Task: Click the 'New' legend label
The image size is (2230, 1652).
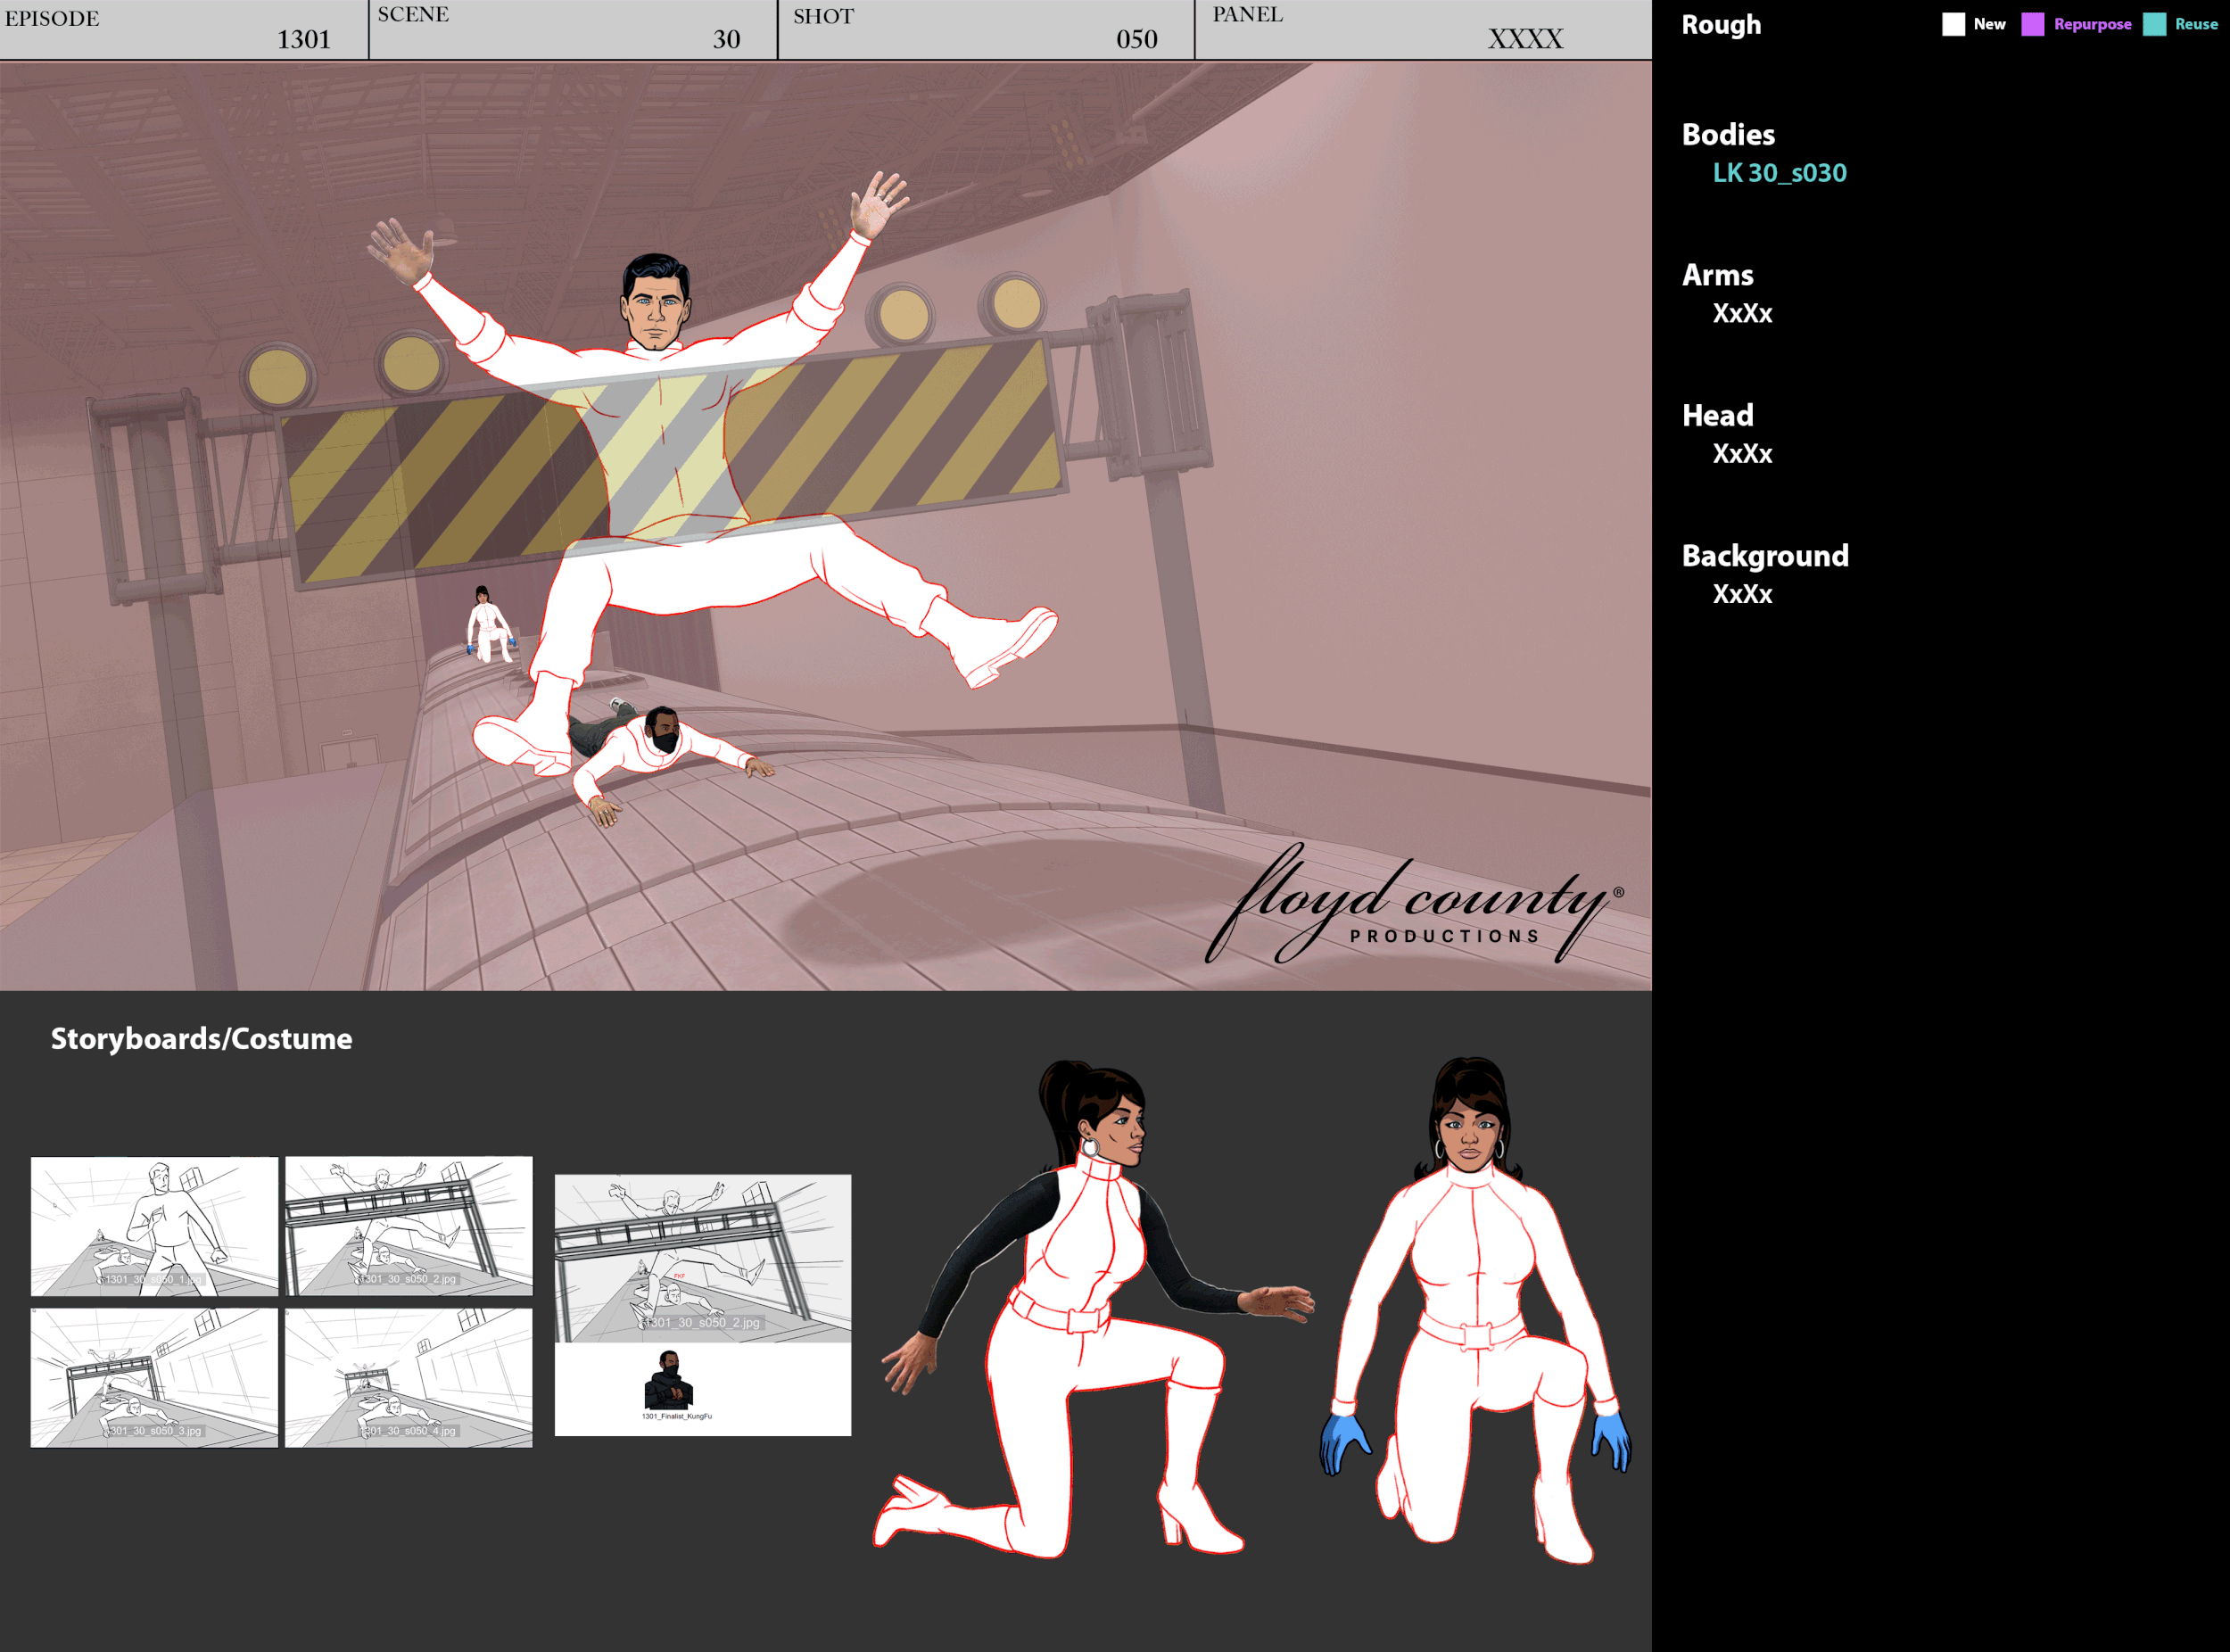Action: 1990,24
